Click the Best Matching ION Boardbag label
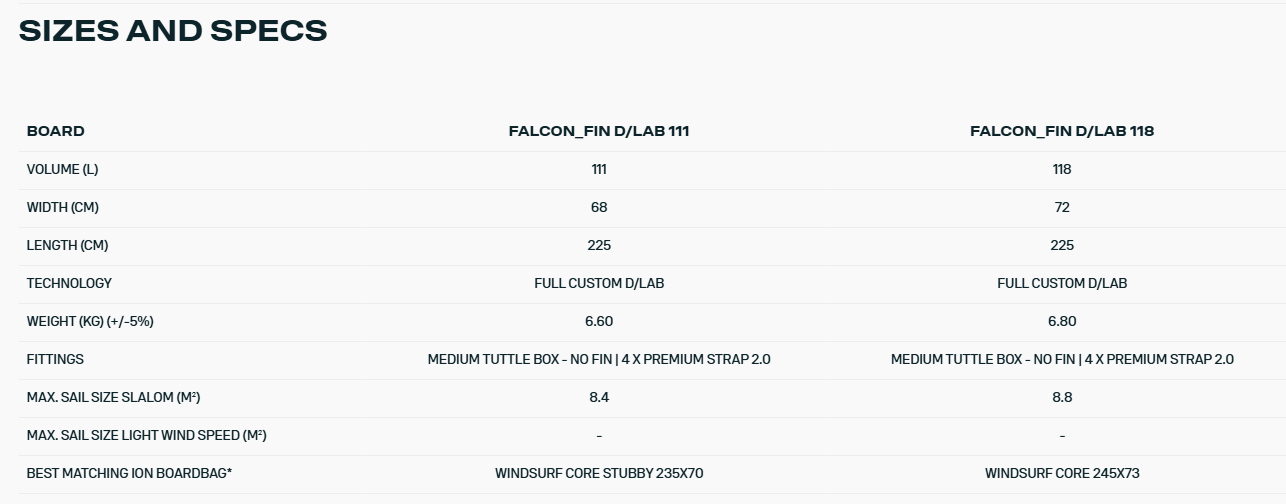Image resolution: width=1286 pixels, height=504 pixels. click(129, 473)
